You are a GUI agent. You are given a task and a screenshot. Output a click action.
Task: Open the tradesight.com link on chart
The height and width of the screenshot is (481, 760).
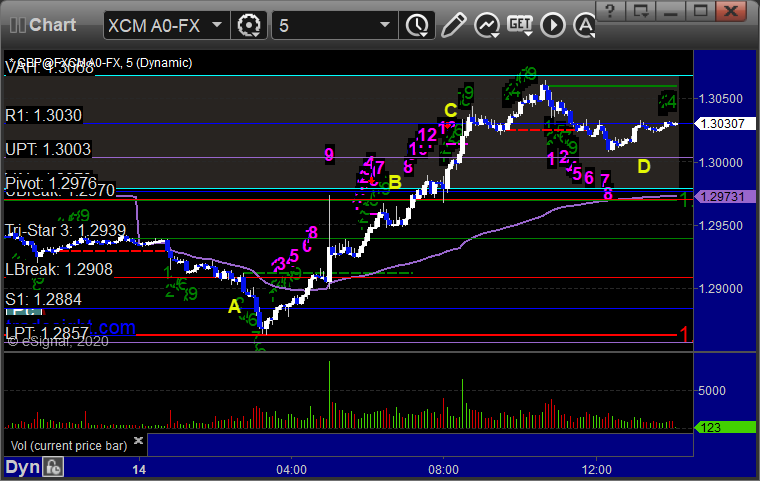point(71,325)
